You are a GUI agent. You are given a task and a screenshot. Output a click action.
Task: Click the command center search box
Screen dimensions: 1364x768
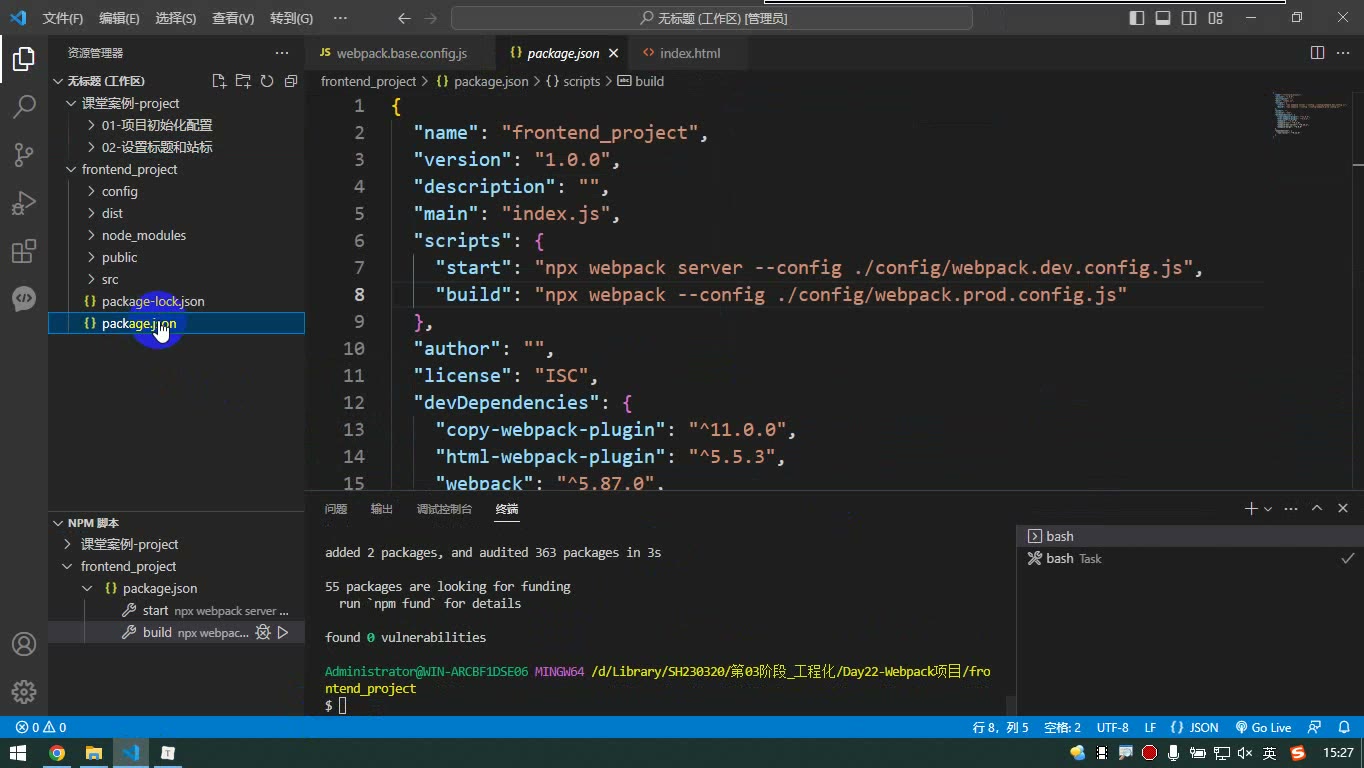[712, 18]
